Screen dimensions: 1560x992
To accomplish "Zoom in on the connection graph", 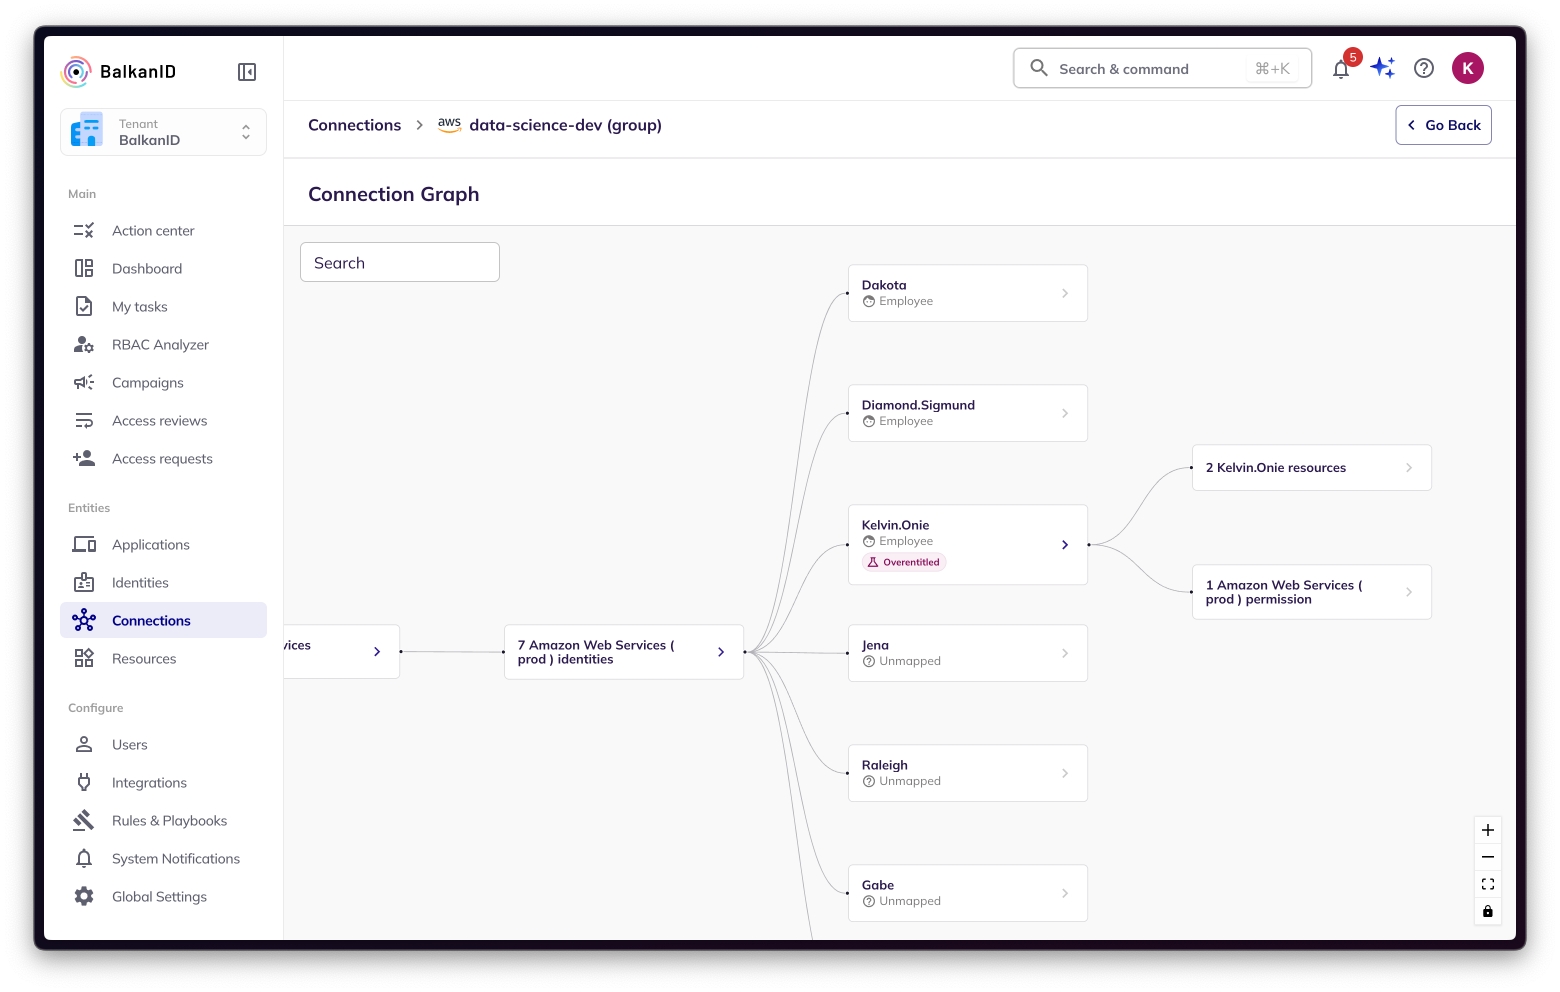I will 1488,830.
